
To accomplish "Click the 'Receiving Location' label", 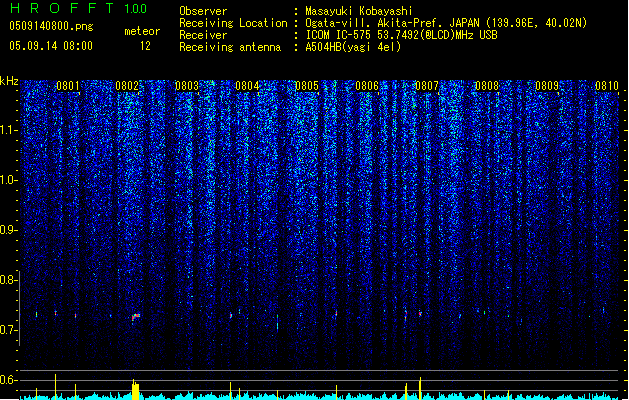I will tap(233, 23).
